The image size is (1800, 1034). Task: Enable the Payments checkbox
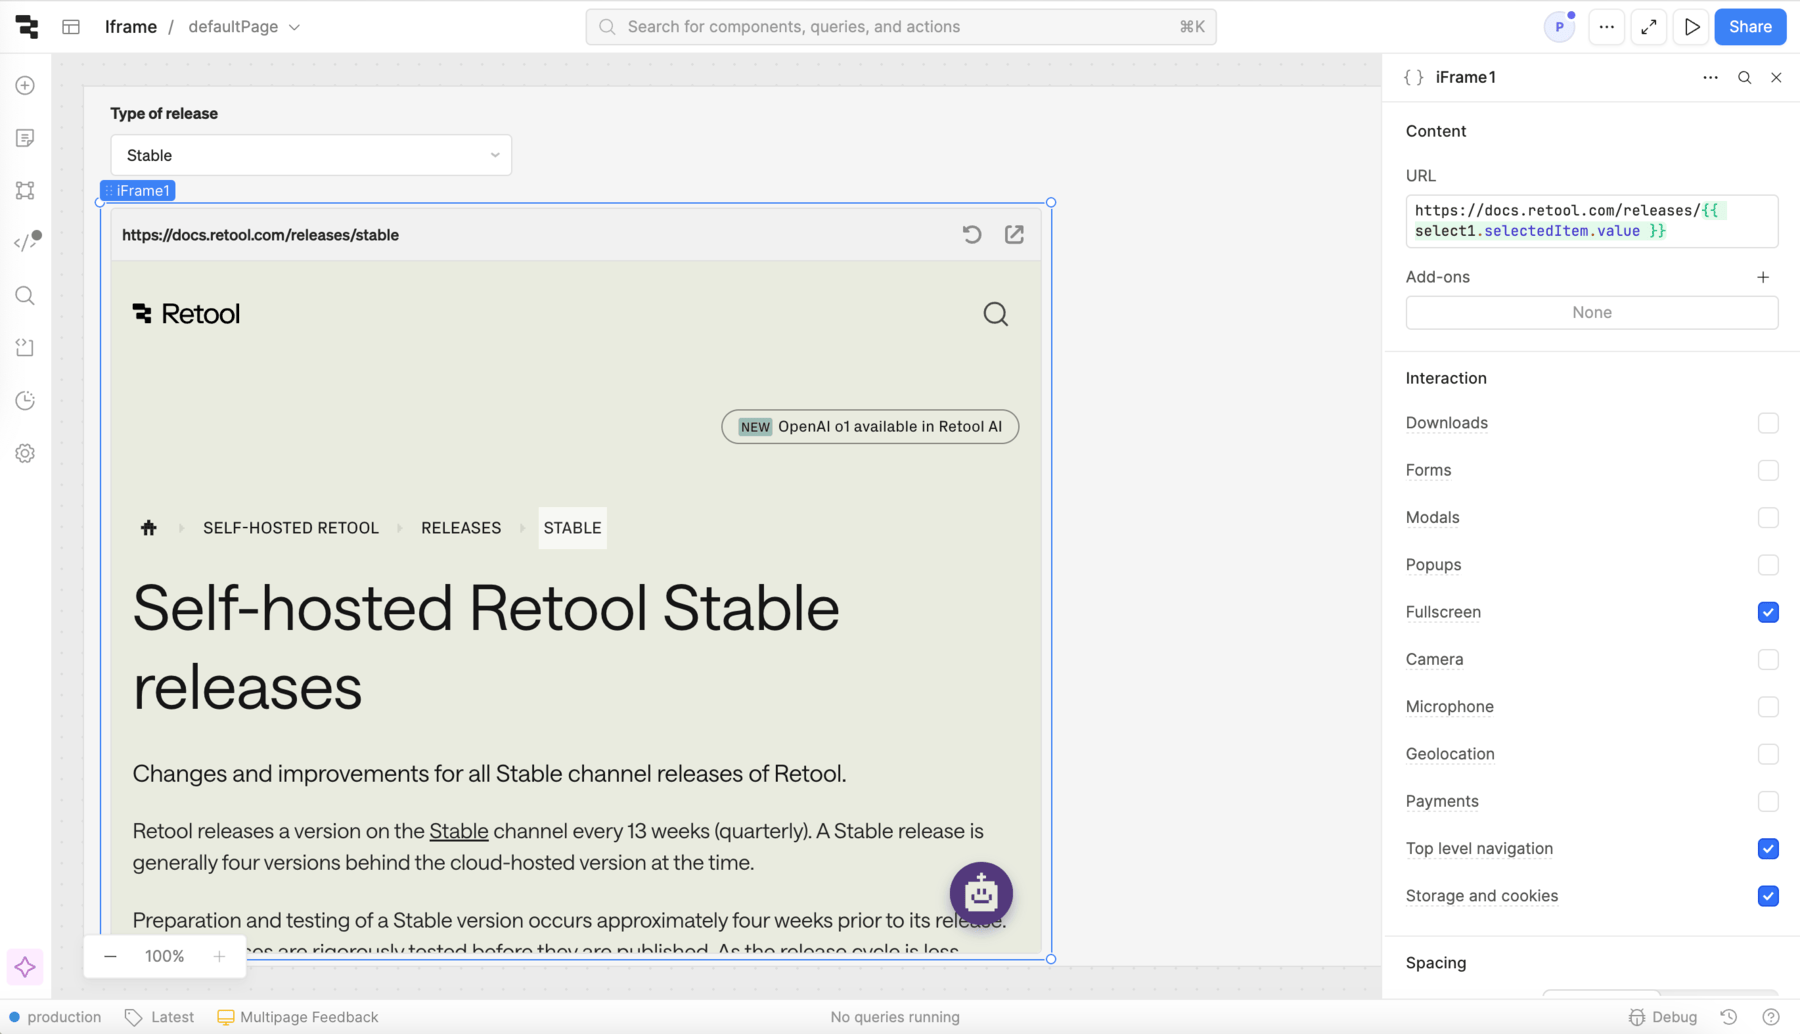[x=1768, y=801]
